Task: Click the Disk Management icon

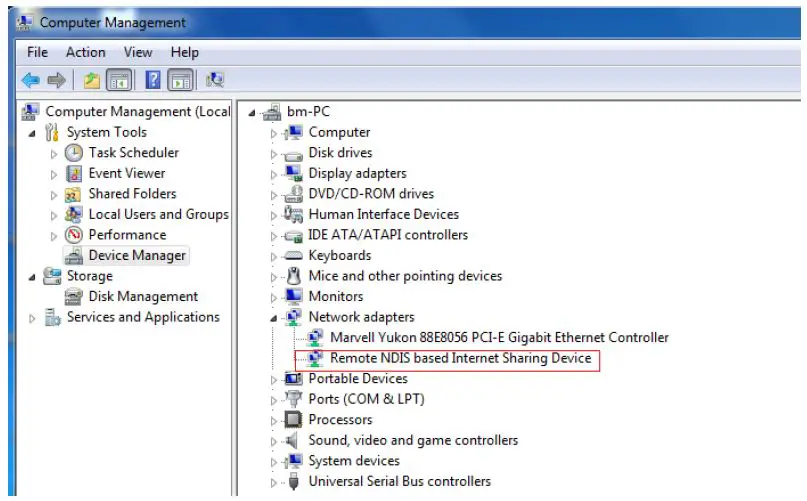Action: [x=74, y=297]
